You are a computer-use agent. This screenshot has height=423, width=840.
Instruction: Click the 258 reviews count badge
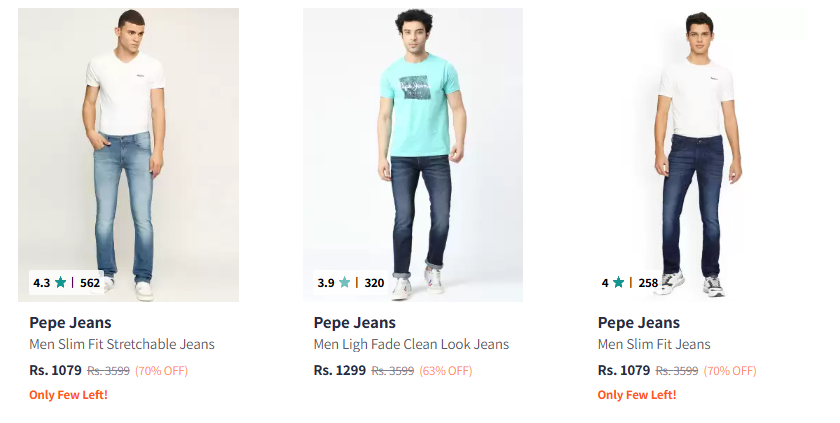point(648,283)
